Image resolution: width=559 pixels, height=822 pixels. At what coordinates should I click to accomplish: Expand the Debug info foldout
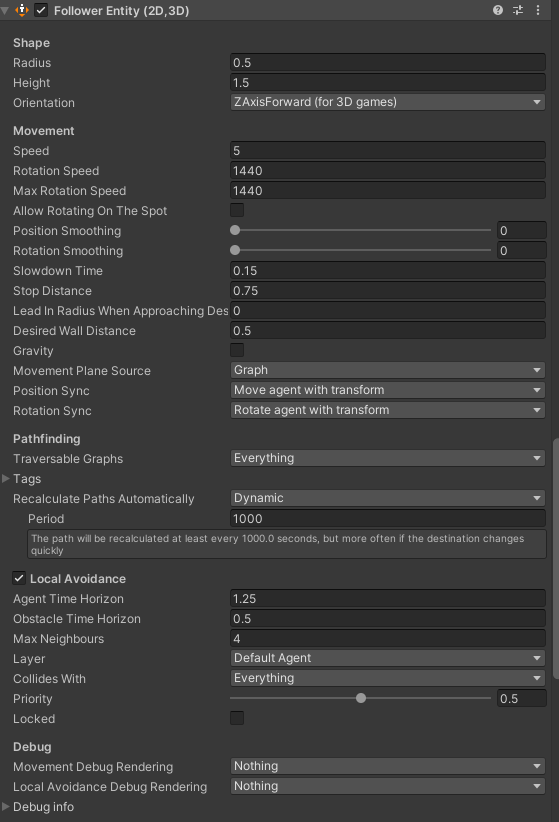[6, 806]
